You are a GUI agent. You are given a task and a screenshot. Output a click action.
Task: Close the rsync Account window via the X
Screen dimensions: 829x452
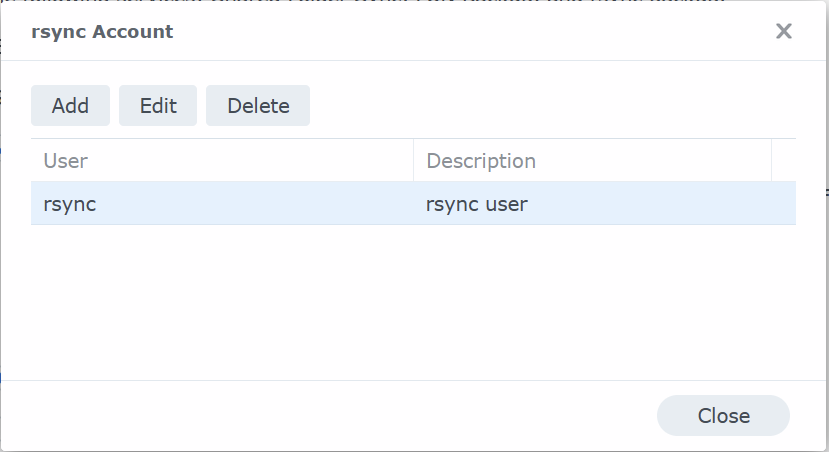click(x=784, y=31)
